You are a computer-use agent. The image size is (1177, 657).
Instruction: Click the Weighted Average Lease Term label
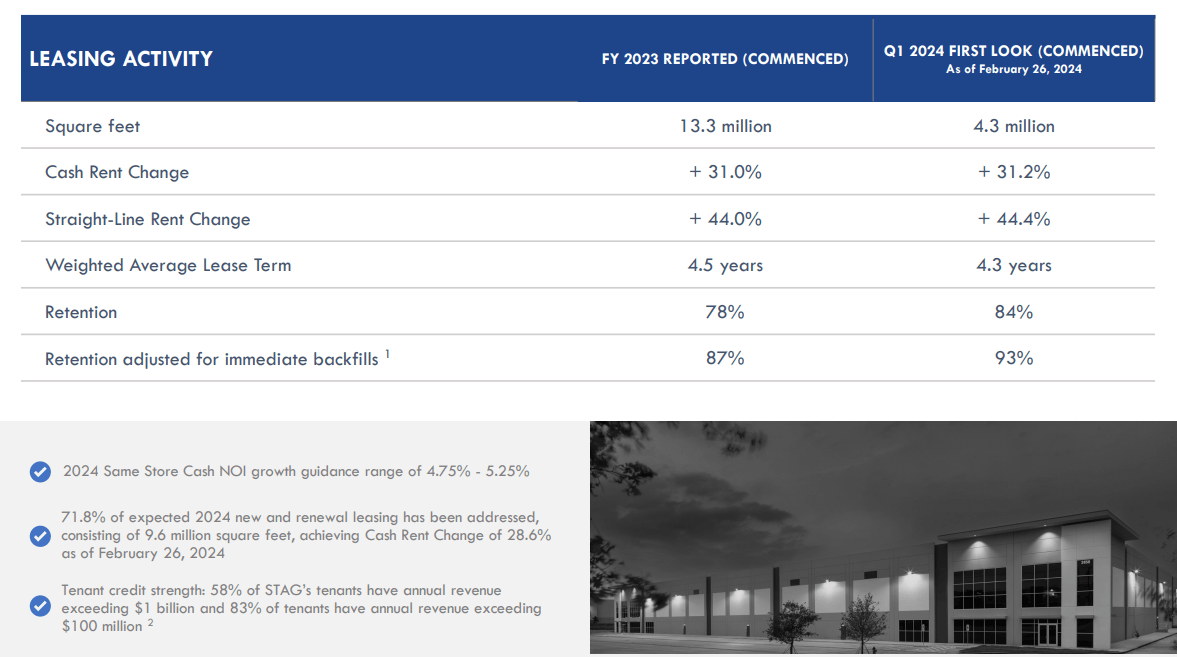(168, 266)
